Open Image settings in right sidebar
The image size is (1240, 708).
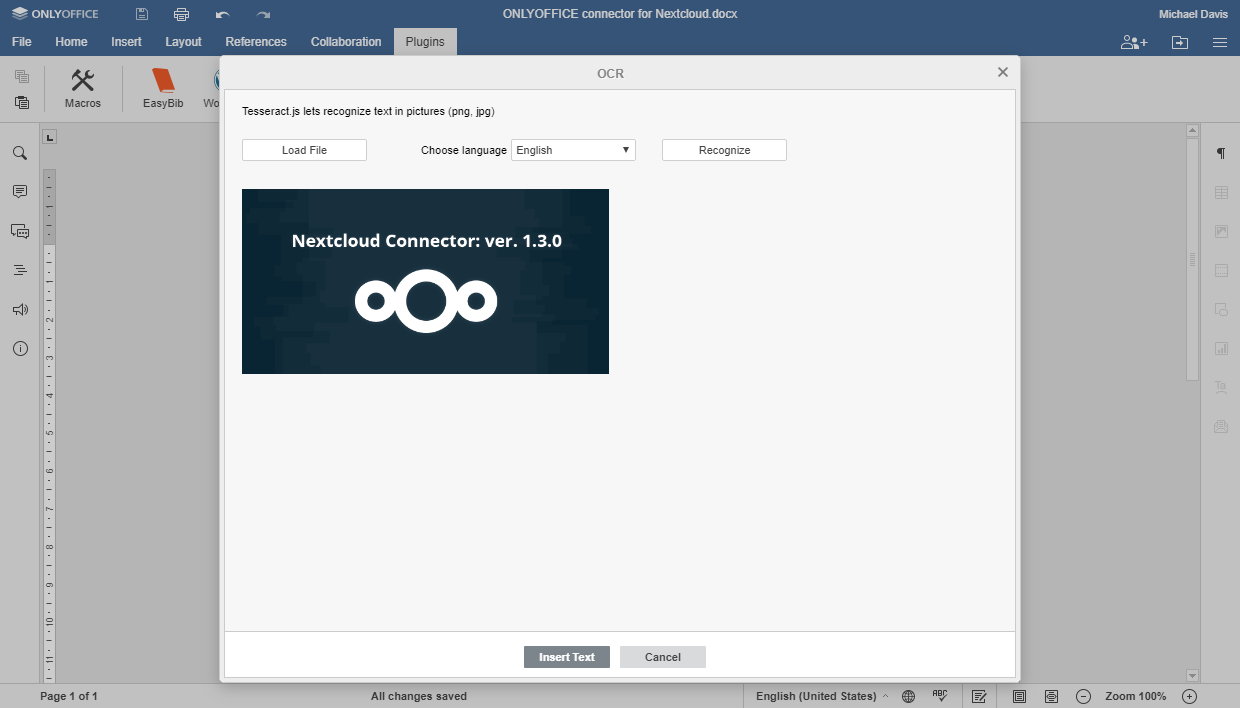[1221, 231]
